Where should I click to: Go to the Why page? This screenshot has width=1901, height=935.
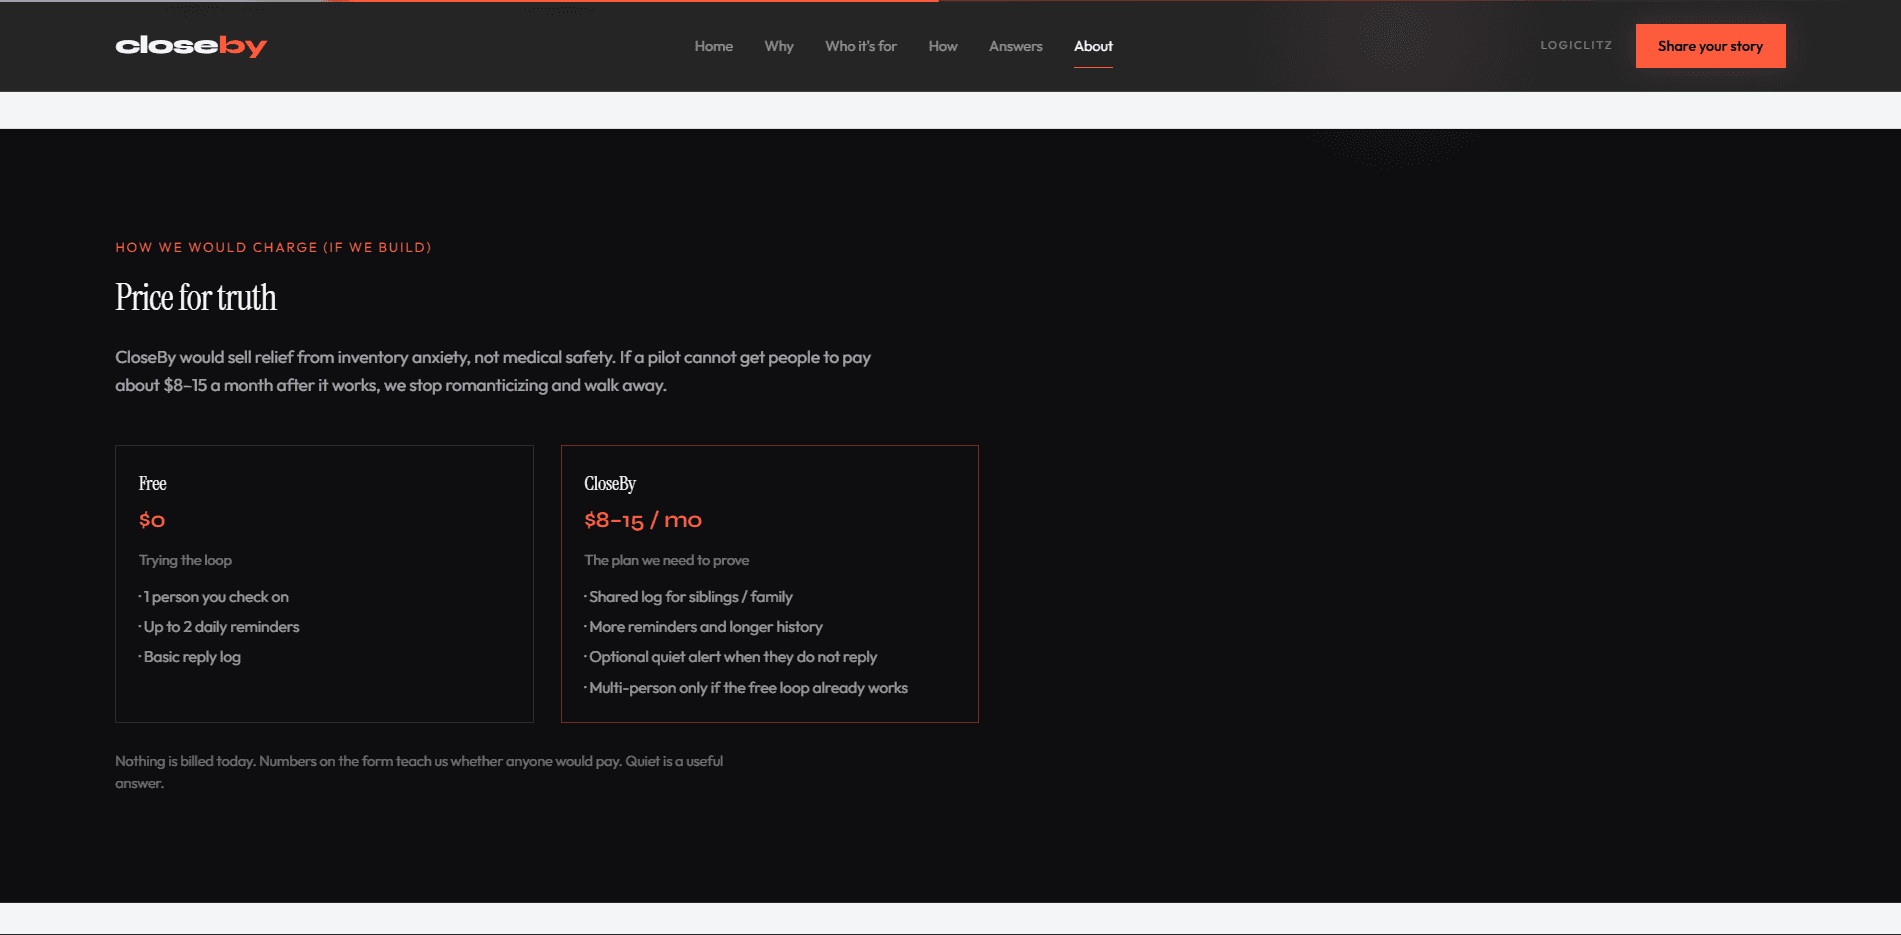click(x=779, y=46)
